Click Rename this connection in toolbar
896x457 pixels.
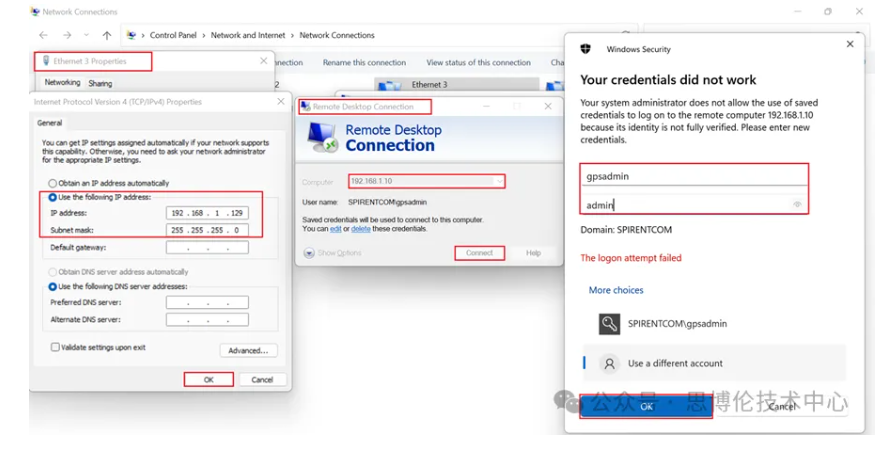(364, 62)
